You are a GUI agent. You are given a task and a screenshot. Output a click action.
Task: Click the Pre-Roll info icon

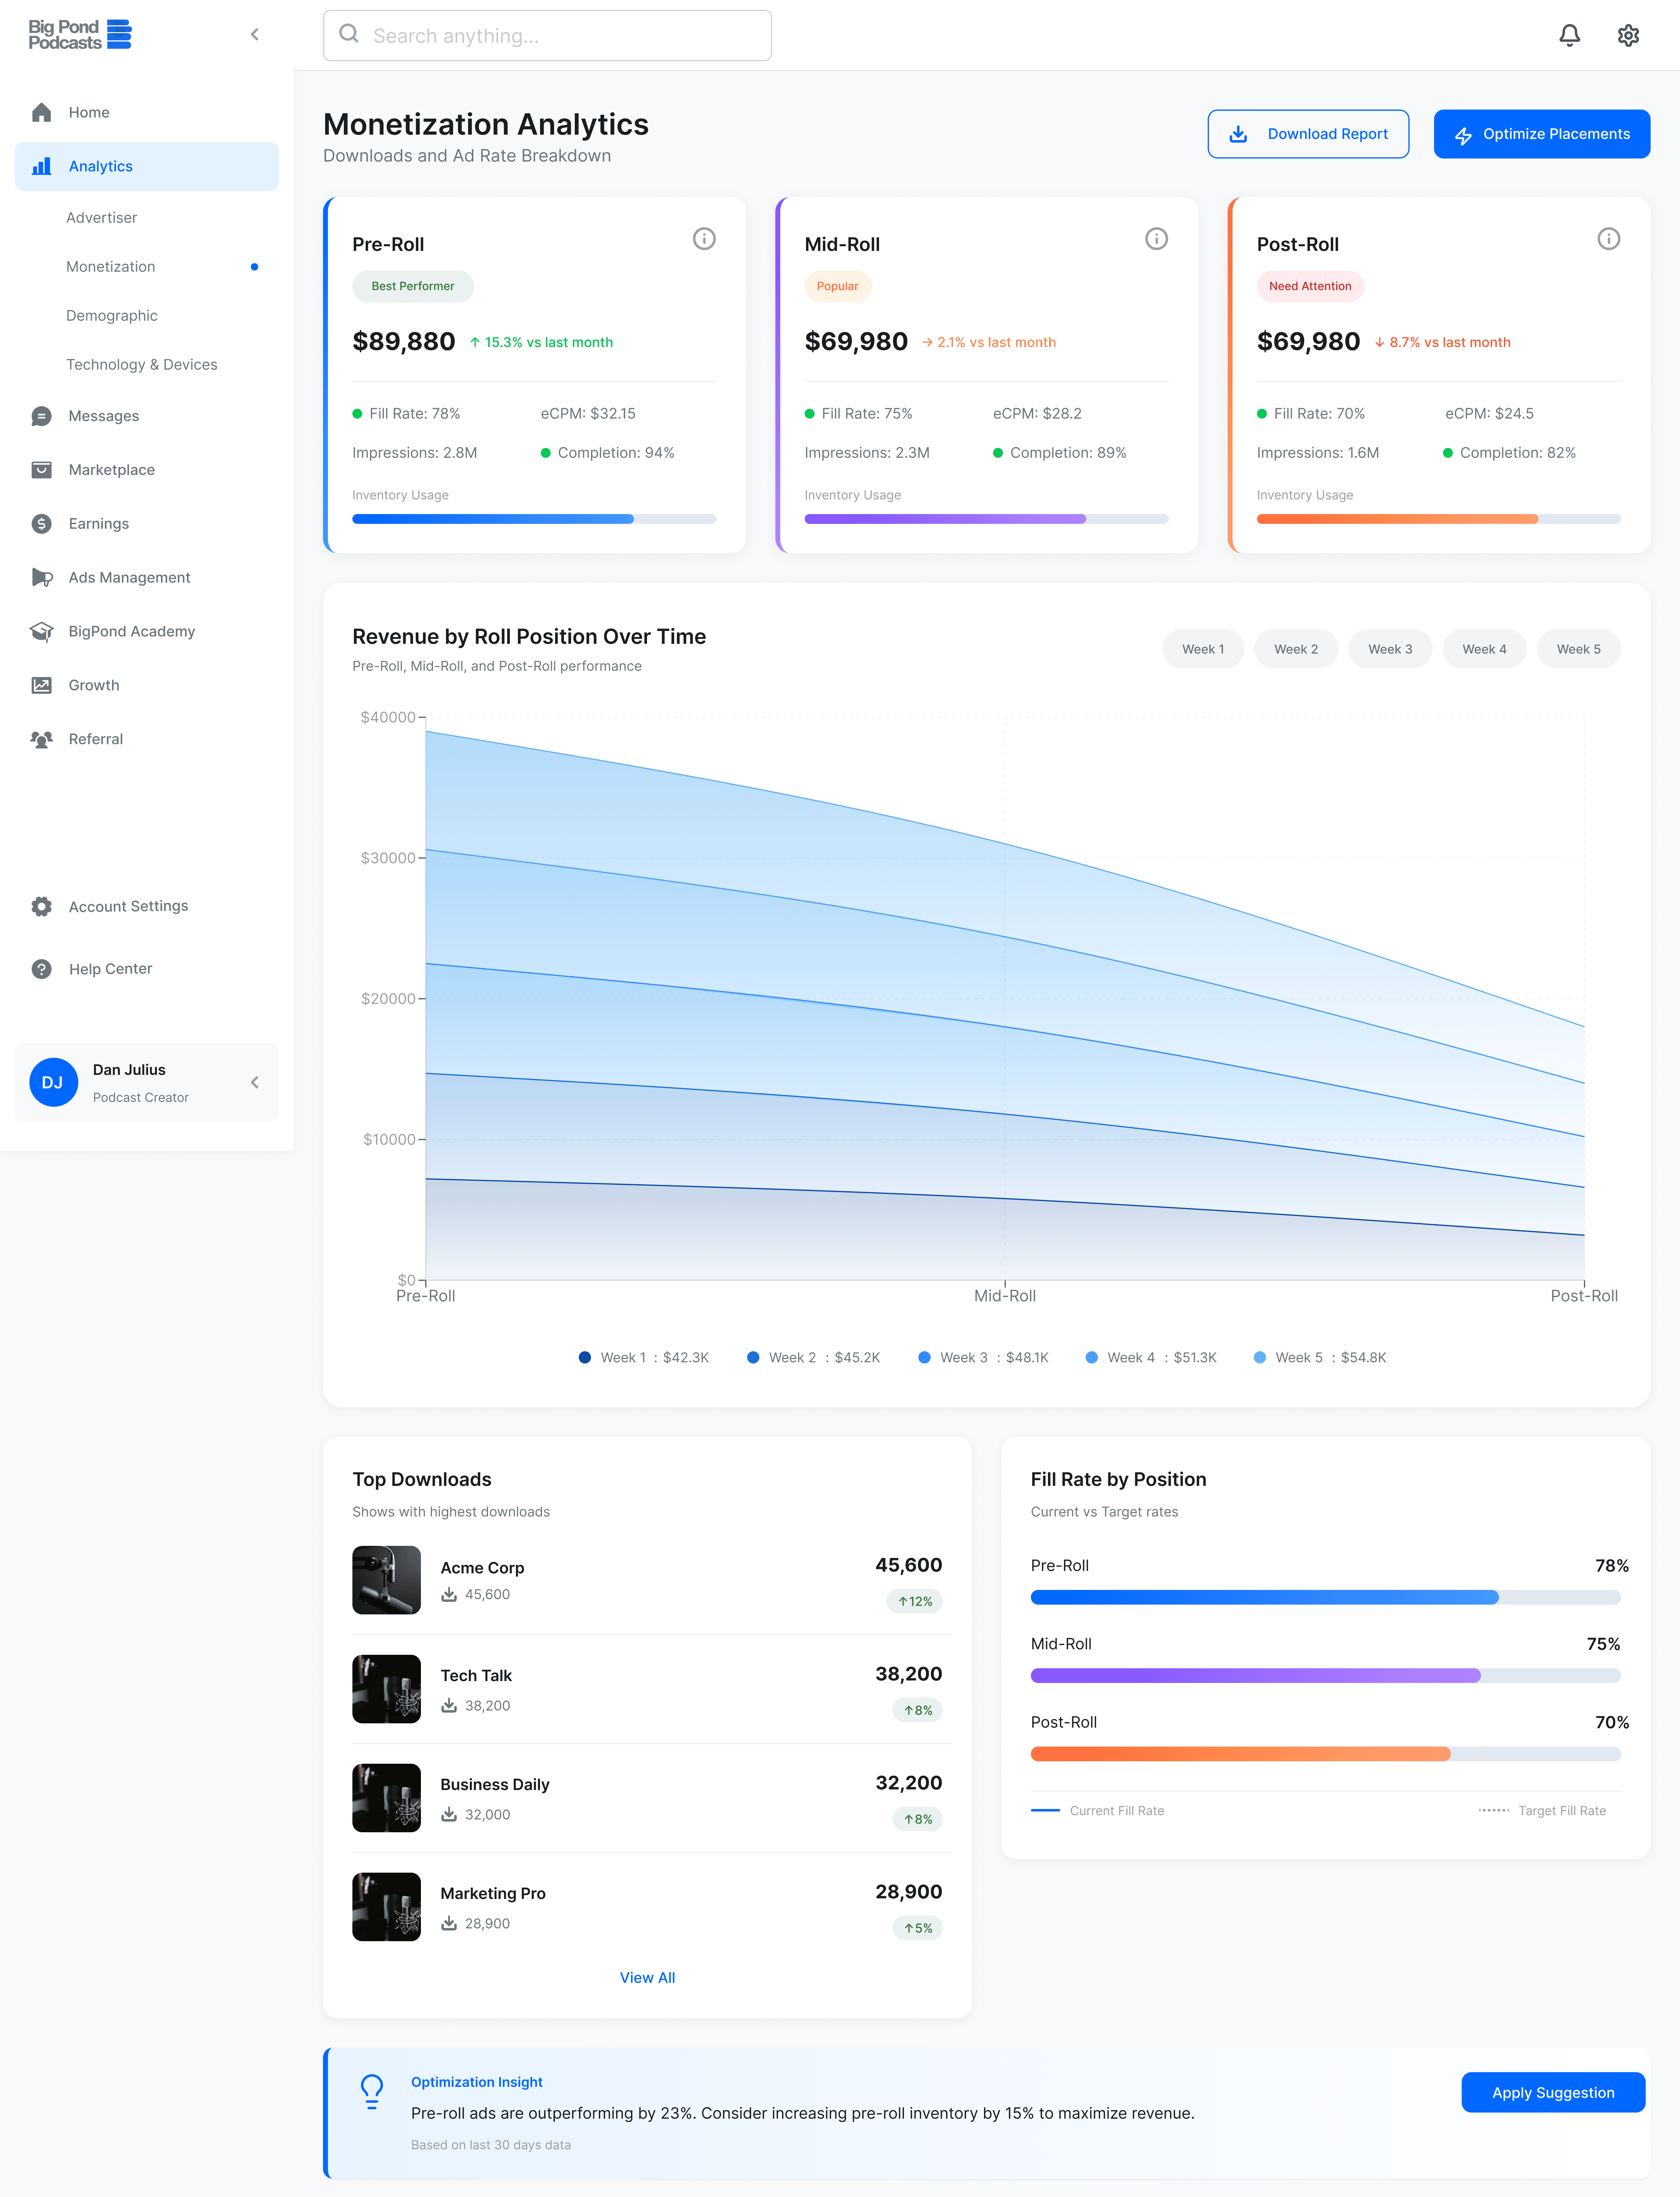coord(704,239)
